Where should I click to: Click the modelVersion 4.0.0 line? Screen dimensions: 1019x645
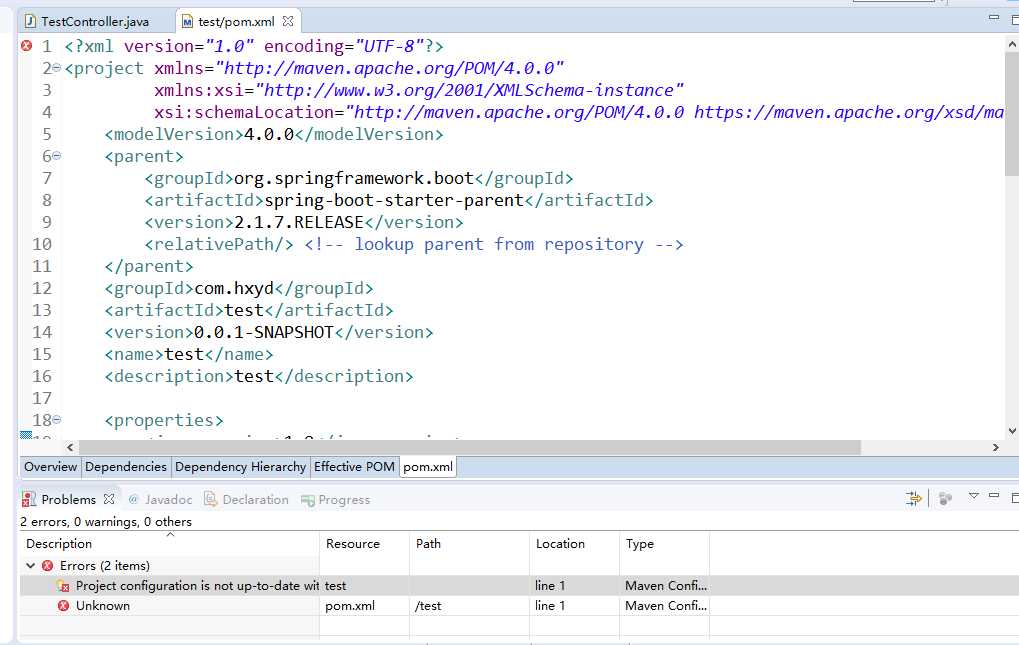[274, 134]
